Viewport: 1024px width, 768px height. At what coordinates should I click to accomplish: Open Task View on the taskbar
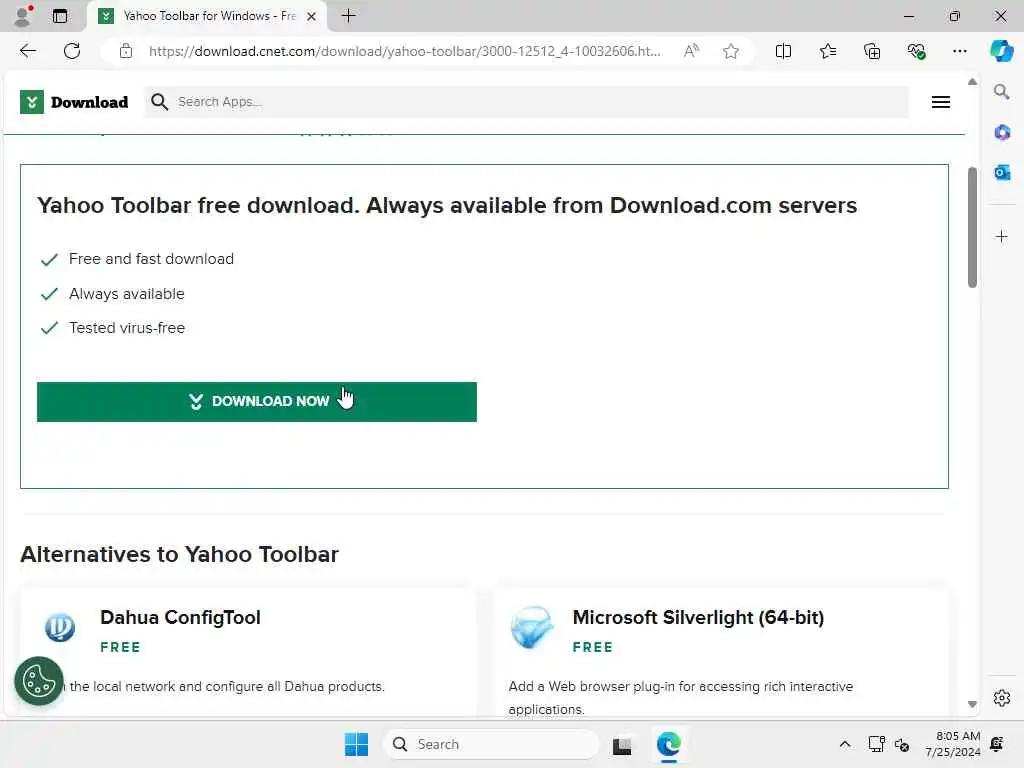coord(622,745)
